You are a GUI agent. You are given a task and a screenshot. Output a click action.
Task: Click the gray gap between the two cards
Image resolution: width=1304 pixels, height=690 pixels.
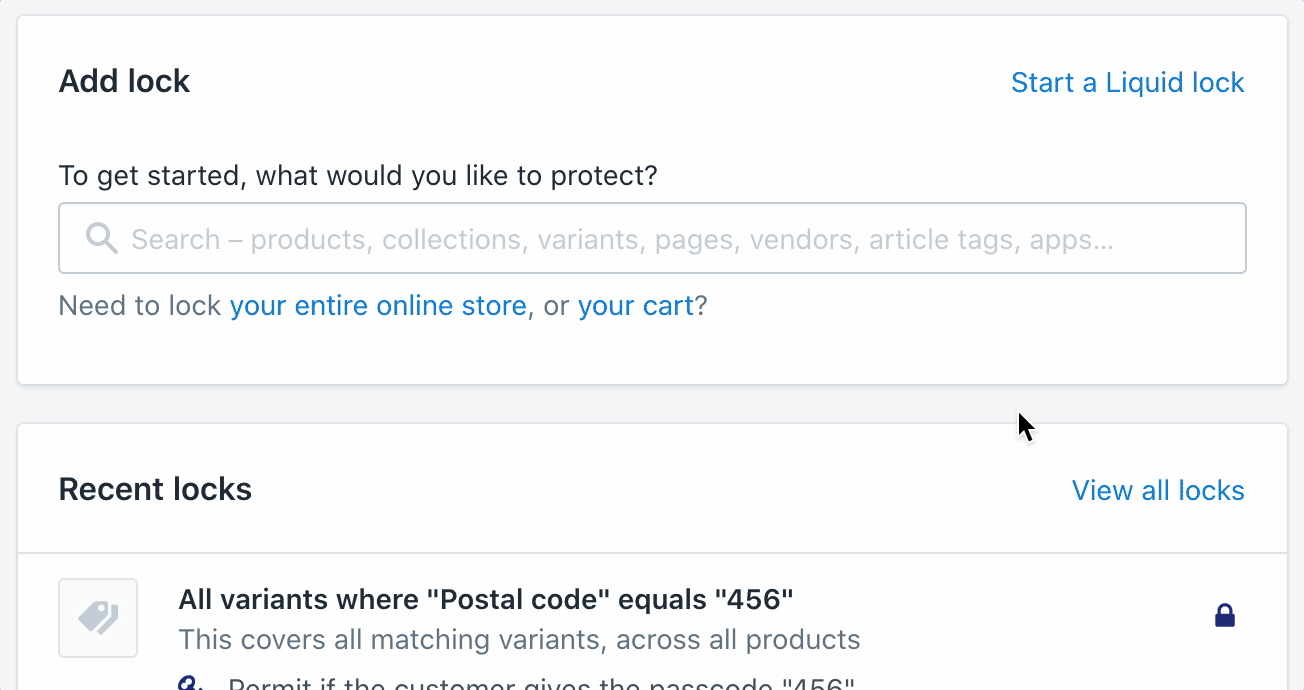[x=652, y=404]
